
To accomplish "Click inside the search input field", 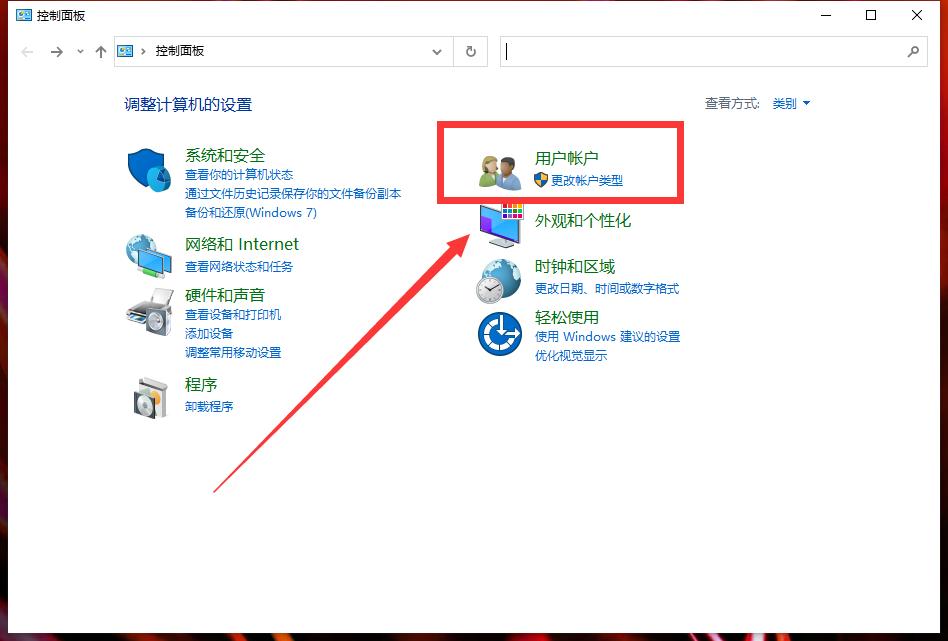I will (700, 51).
